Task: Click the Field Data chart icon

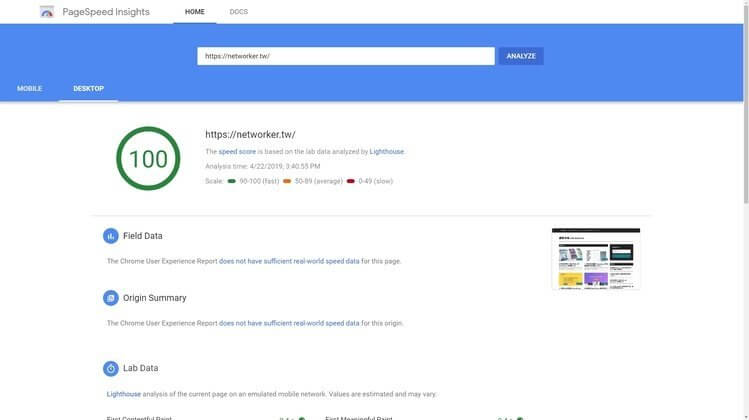Action: tap(110, 236)
